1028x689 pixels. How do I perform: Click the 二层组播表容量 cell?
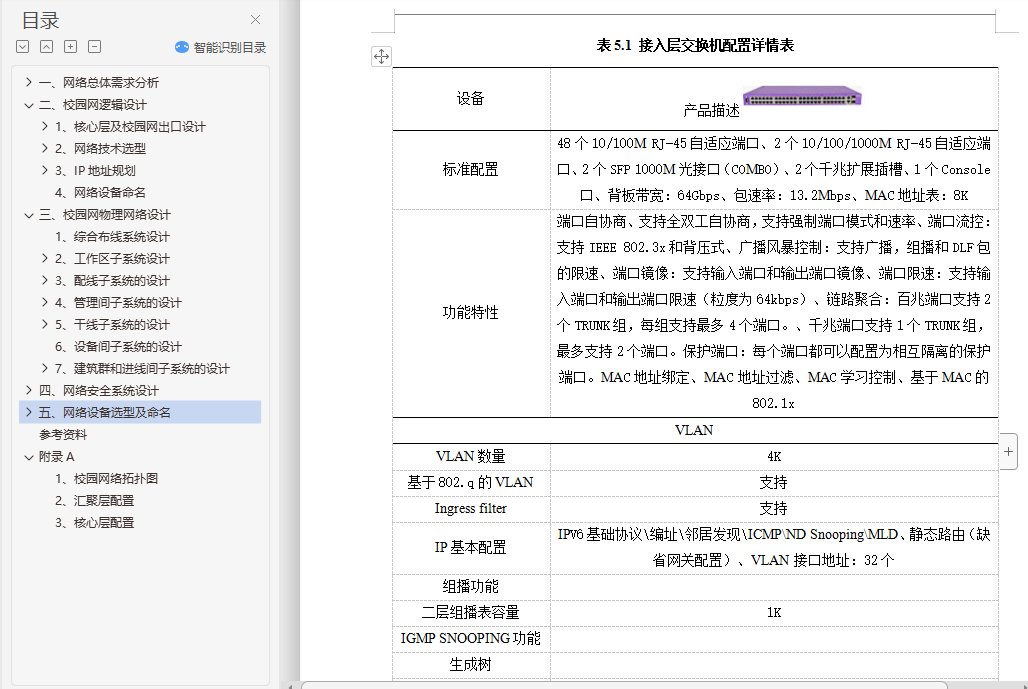pos(470,612)
